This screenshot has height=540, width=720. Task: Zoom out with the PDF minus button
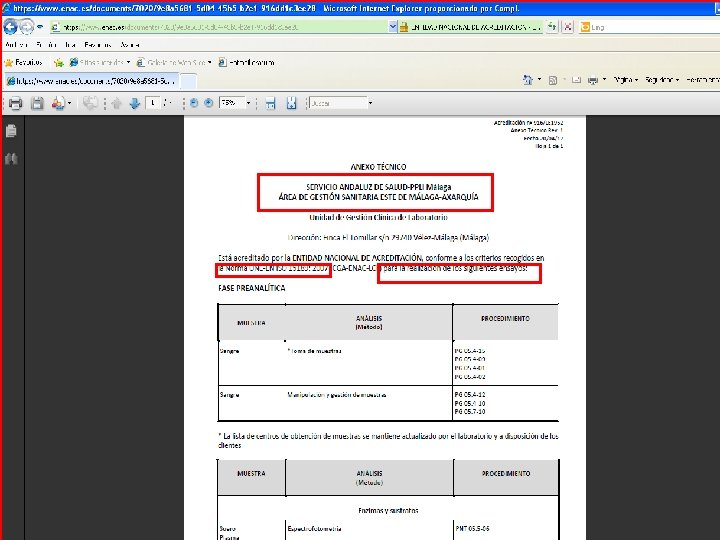tap(194, 103)
